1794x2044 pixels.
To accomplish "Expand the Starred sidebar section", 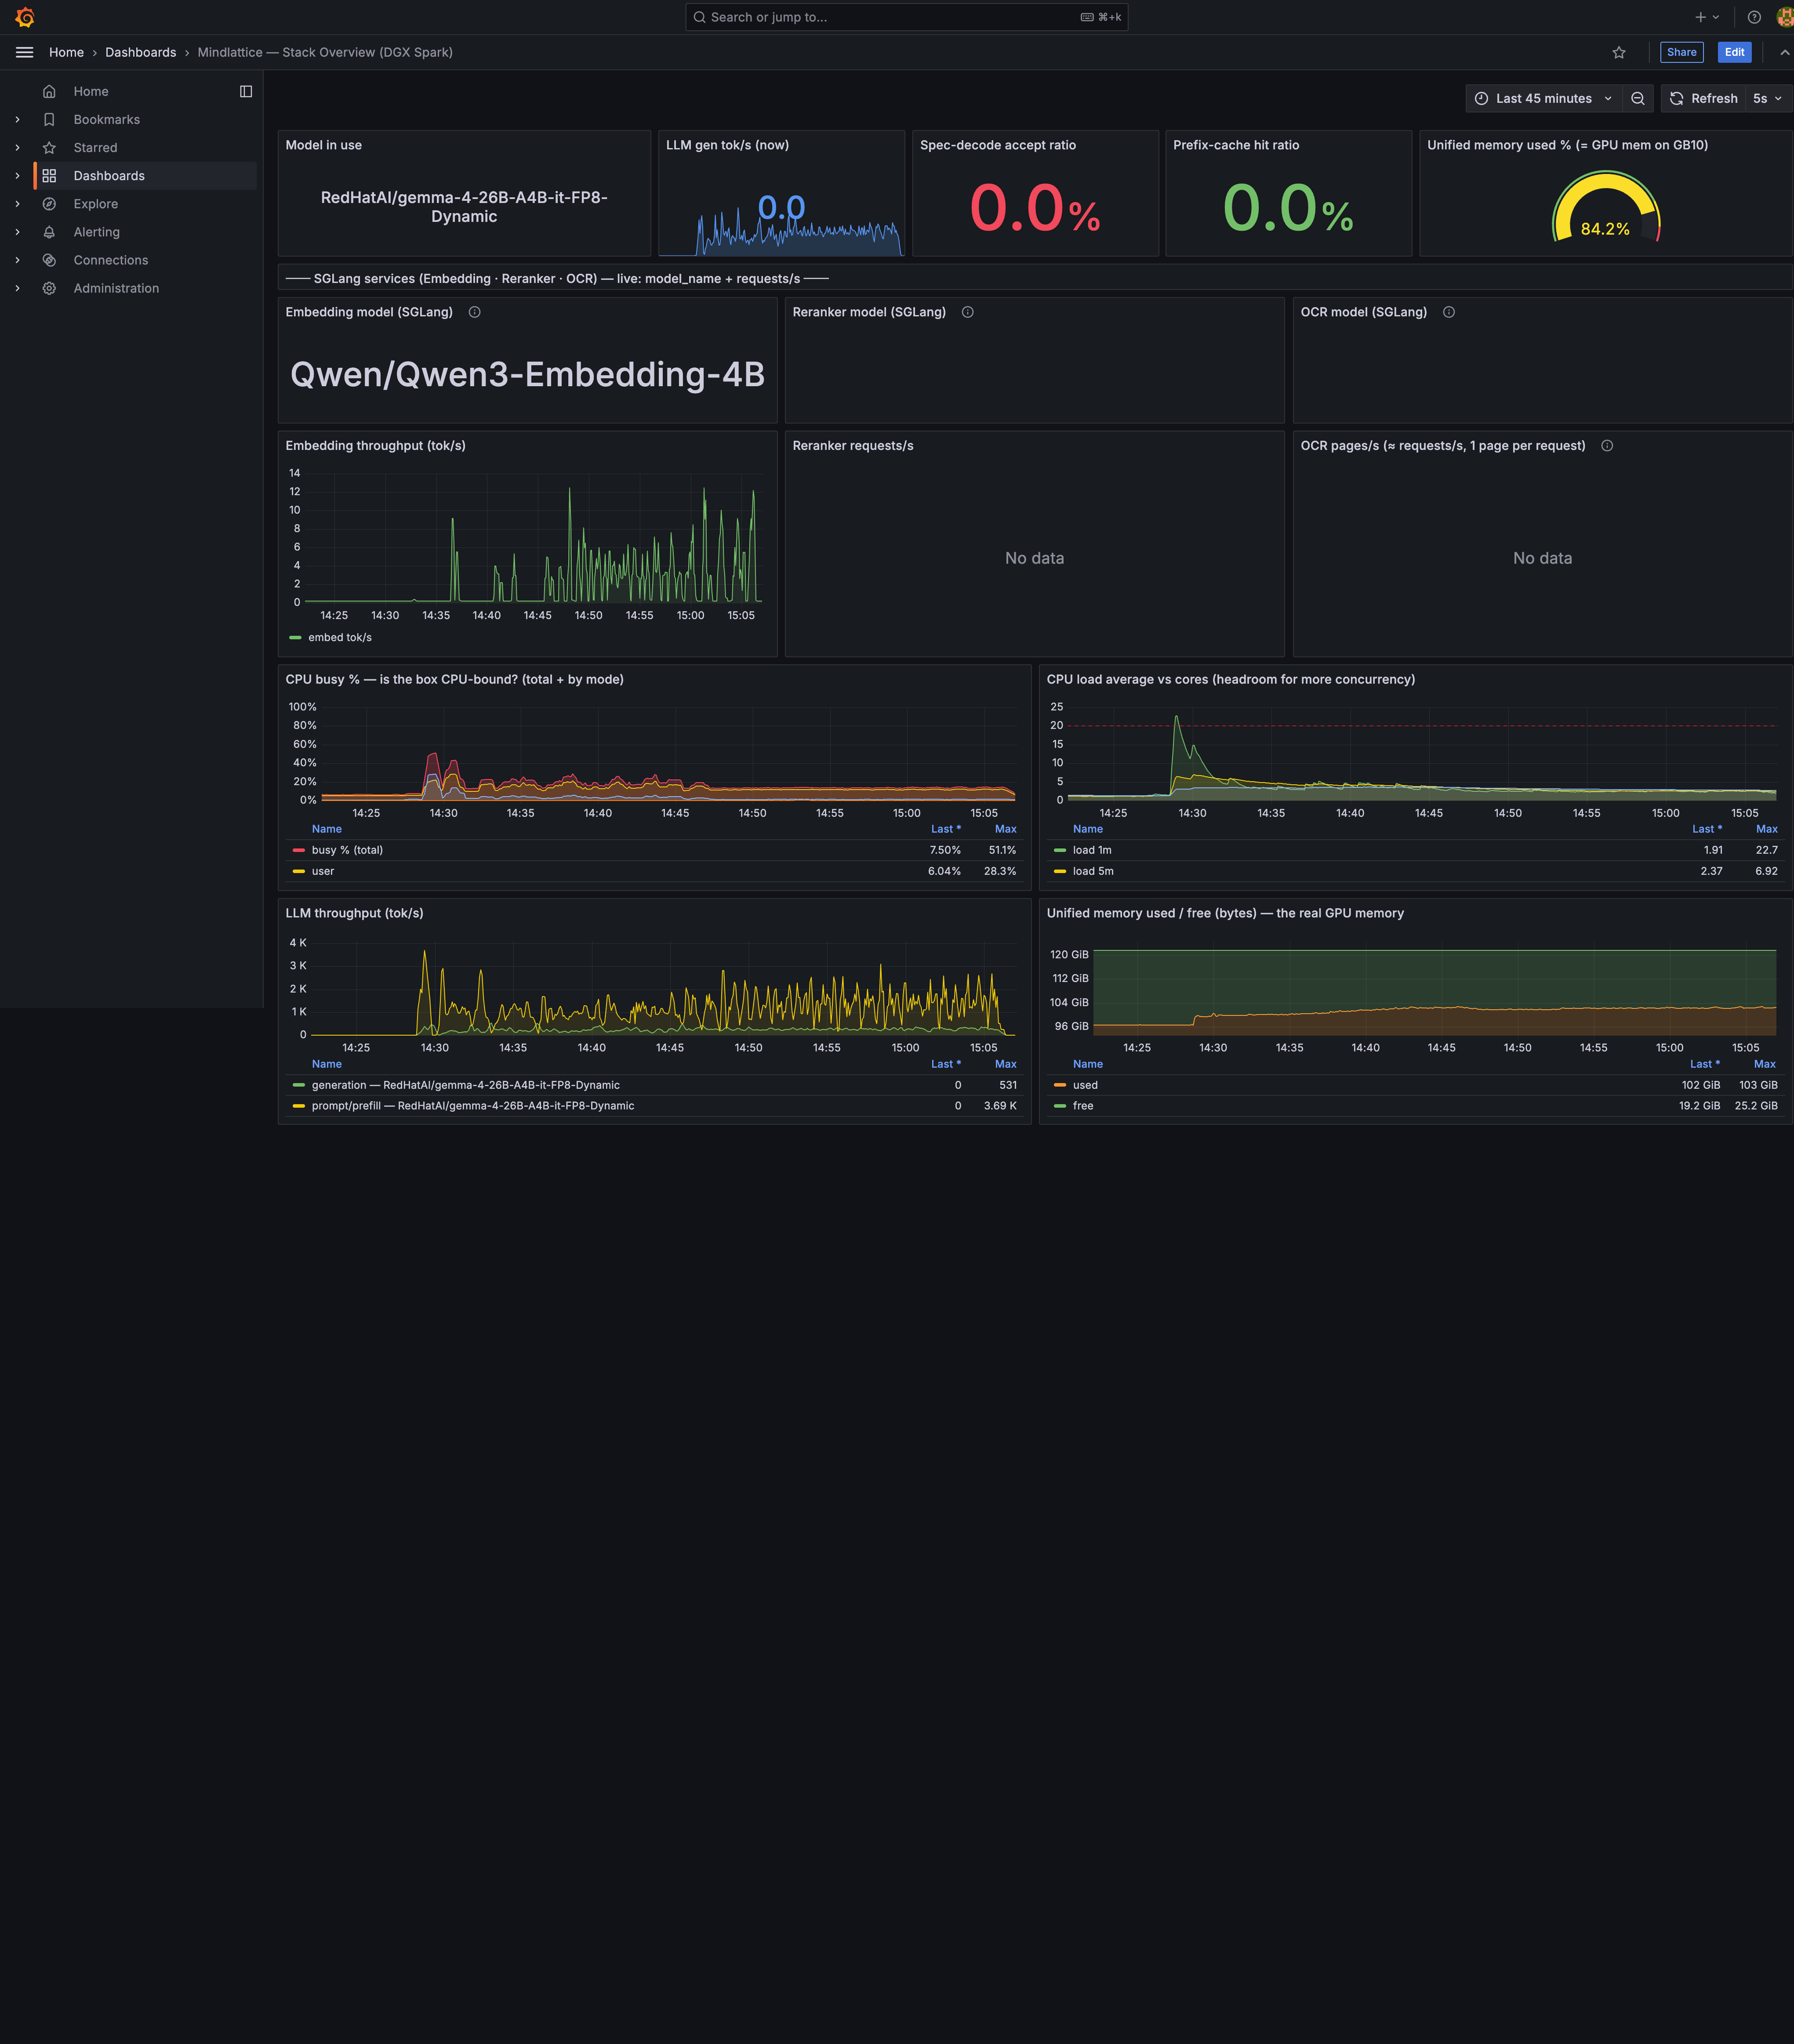I will (x=17, y=147).
